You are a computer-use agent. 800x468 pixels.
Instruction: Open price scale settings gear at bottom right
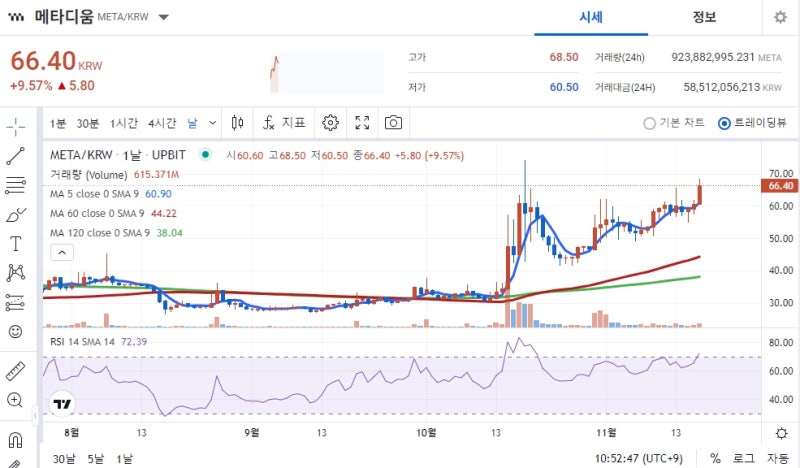tap(781, 434)
